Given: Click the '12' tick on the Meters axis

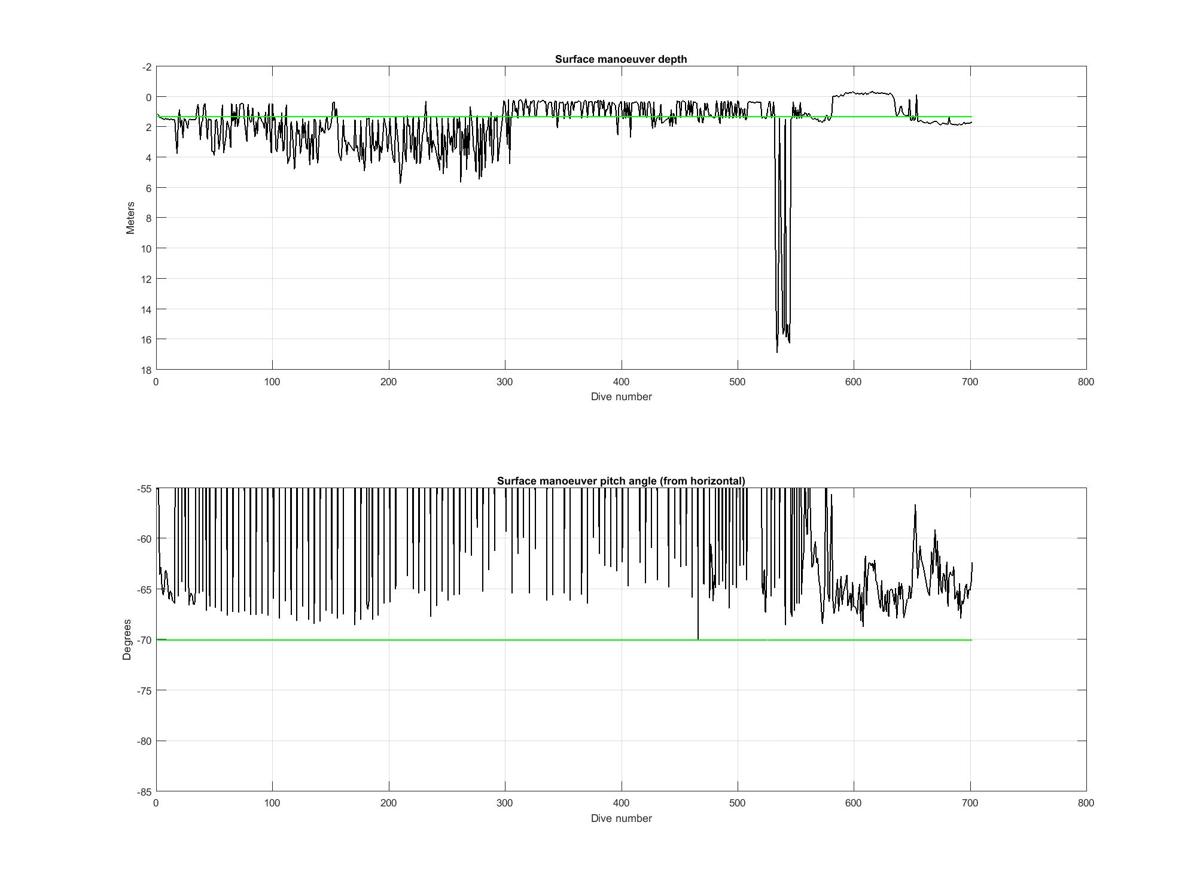Looking at the screenshot, I should 146,278.
